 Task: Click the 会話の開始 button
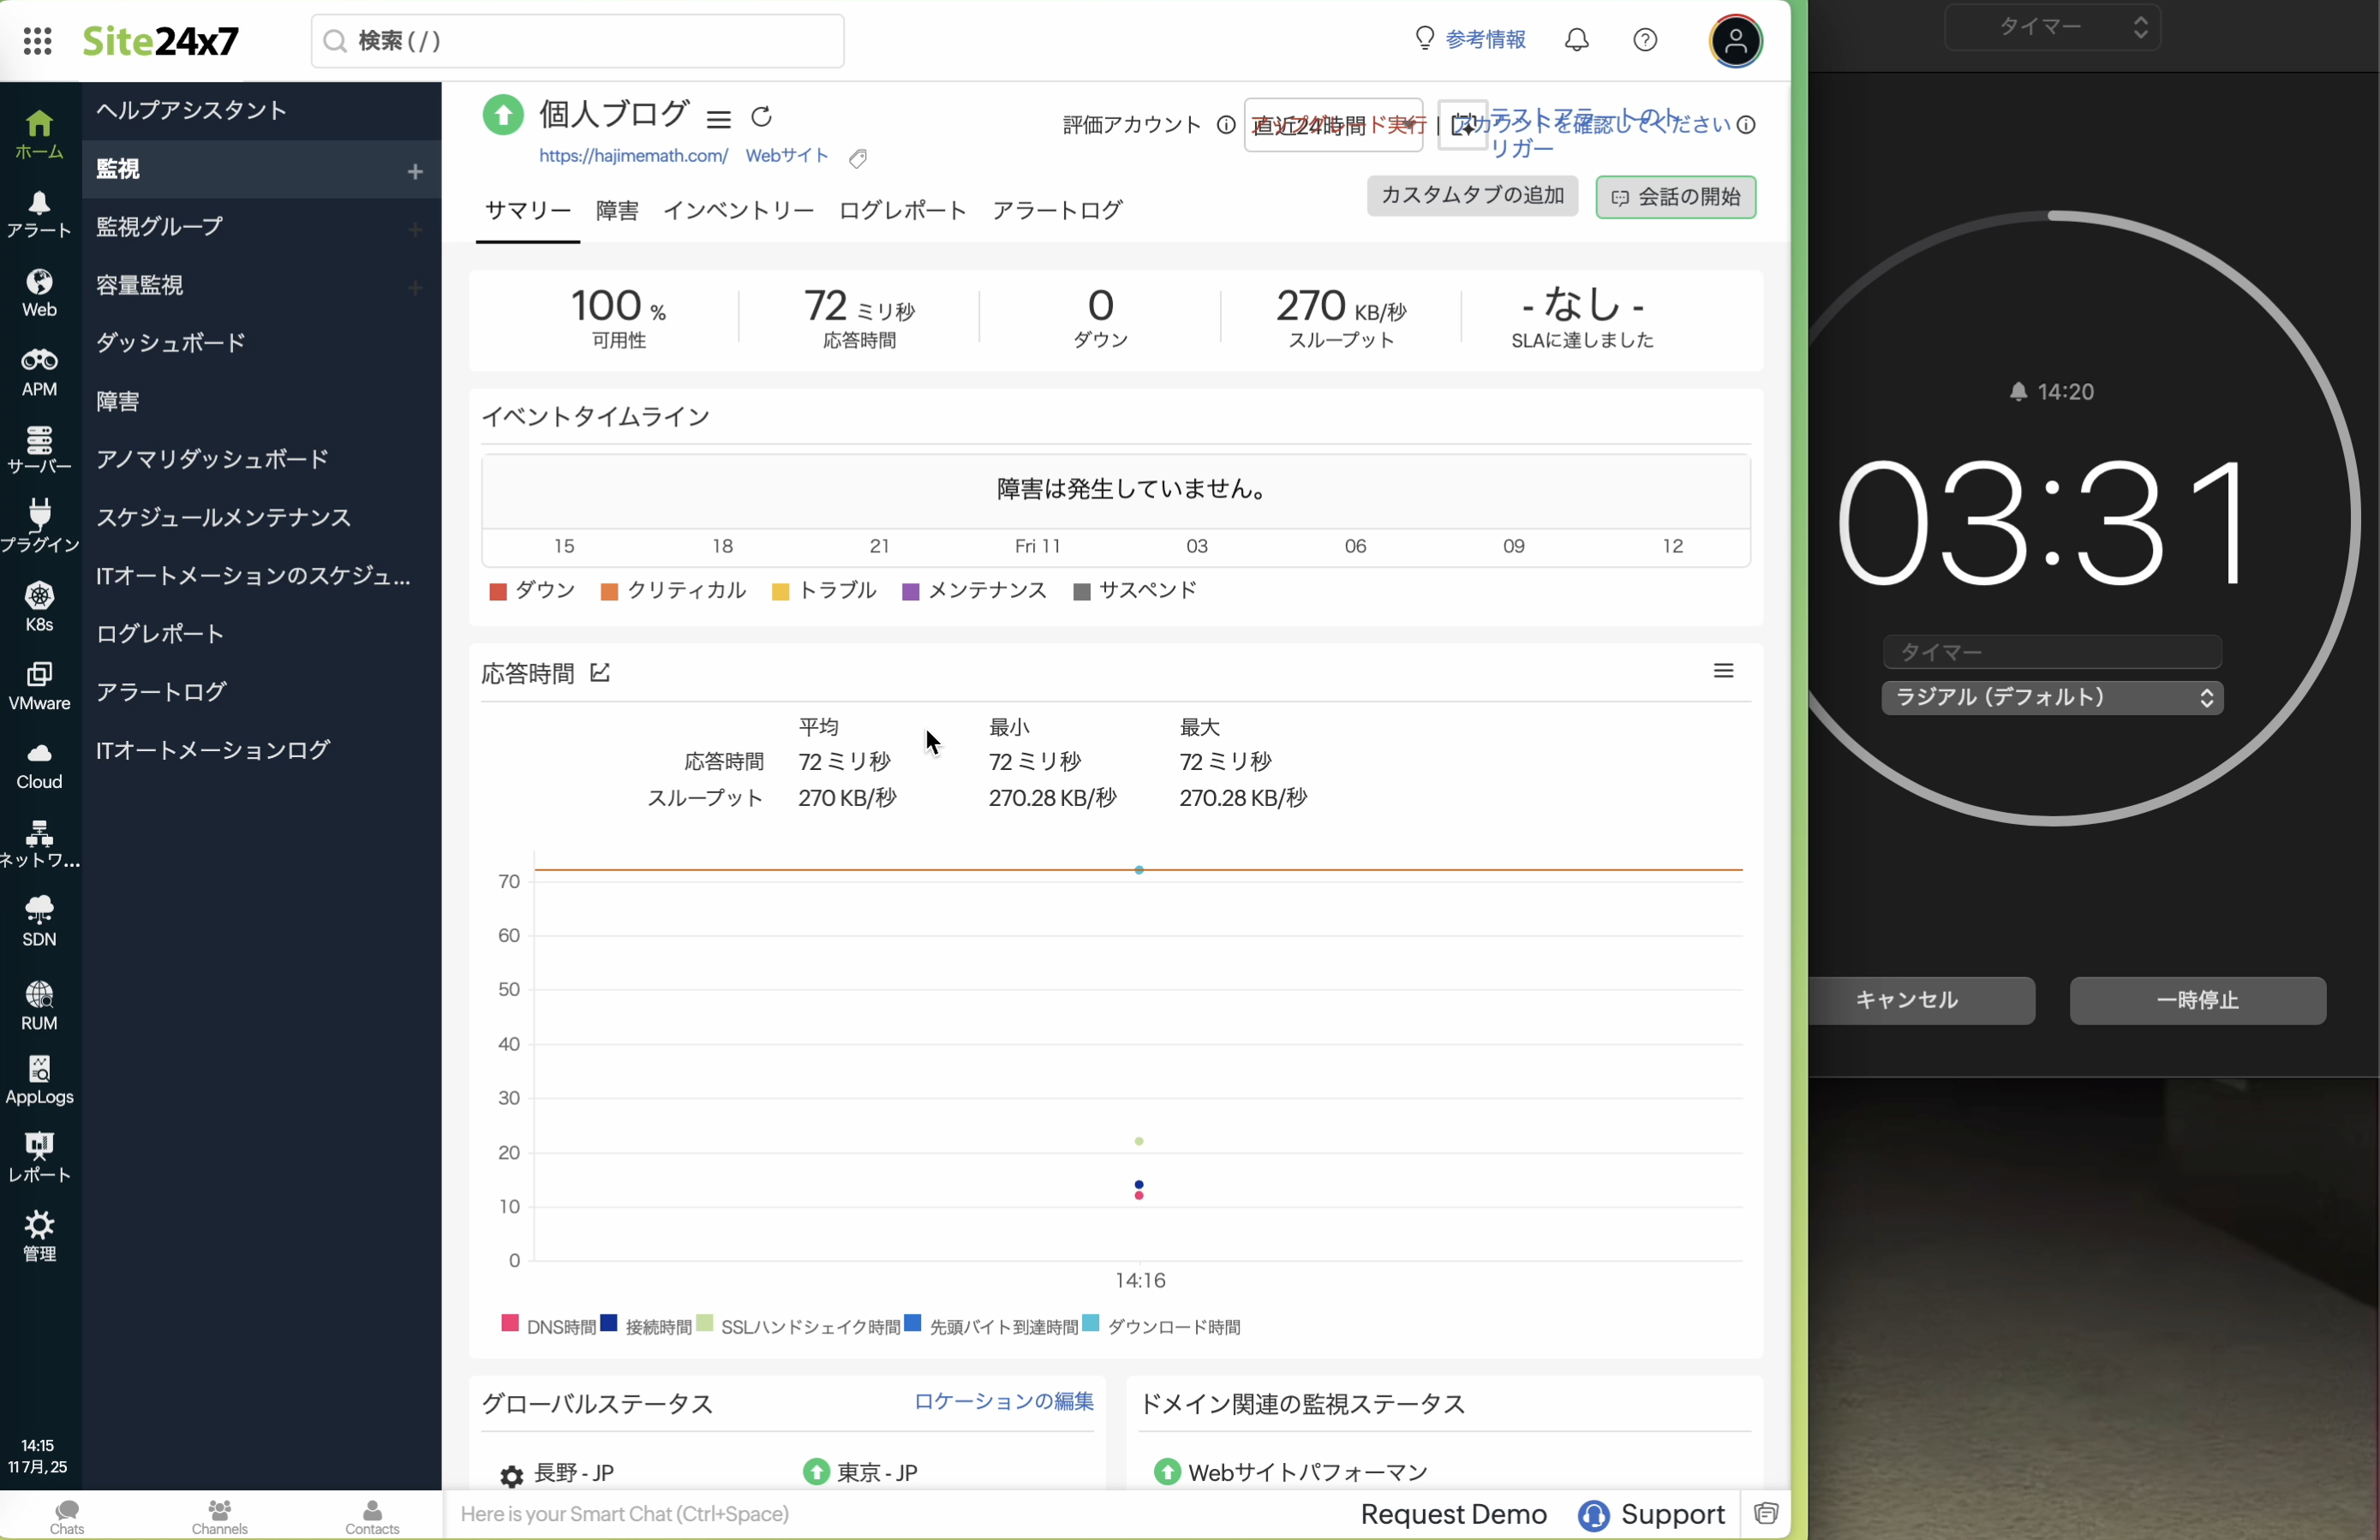(x=1675, y=197)
